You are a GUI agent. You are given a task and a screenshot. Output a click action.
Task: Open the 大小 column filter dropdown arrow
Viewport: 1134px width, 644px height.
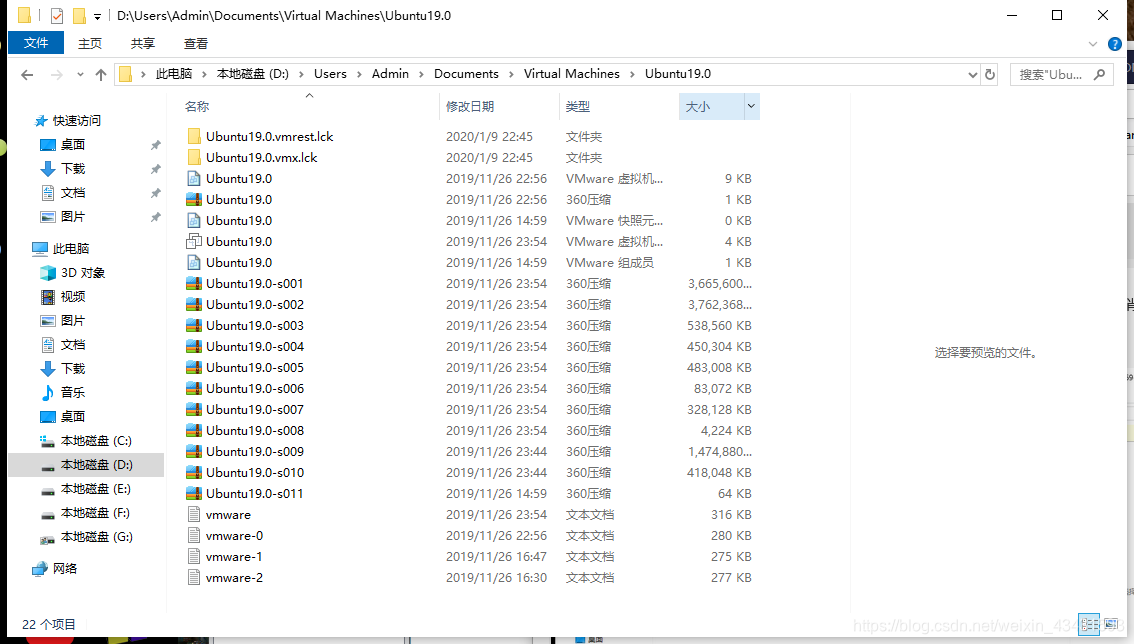coord(751,106)
